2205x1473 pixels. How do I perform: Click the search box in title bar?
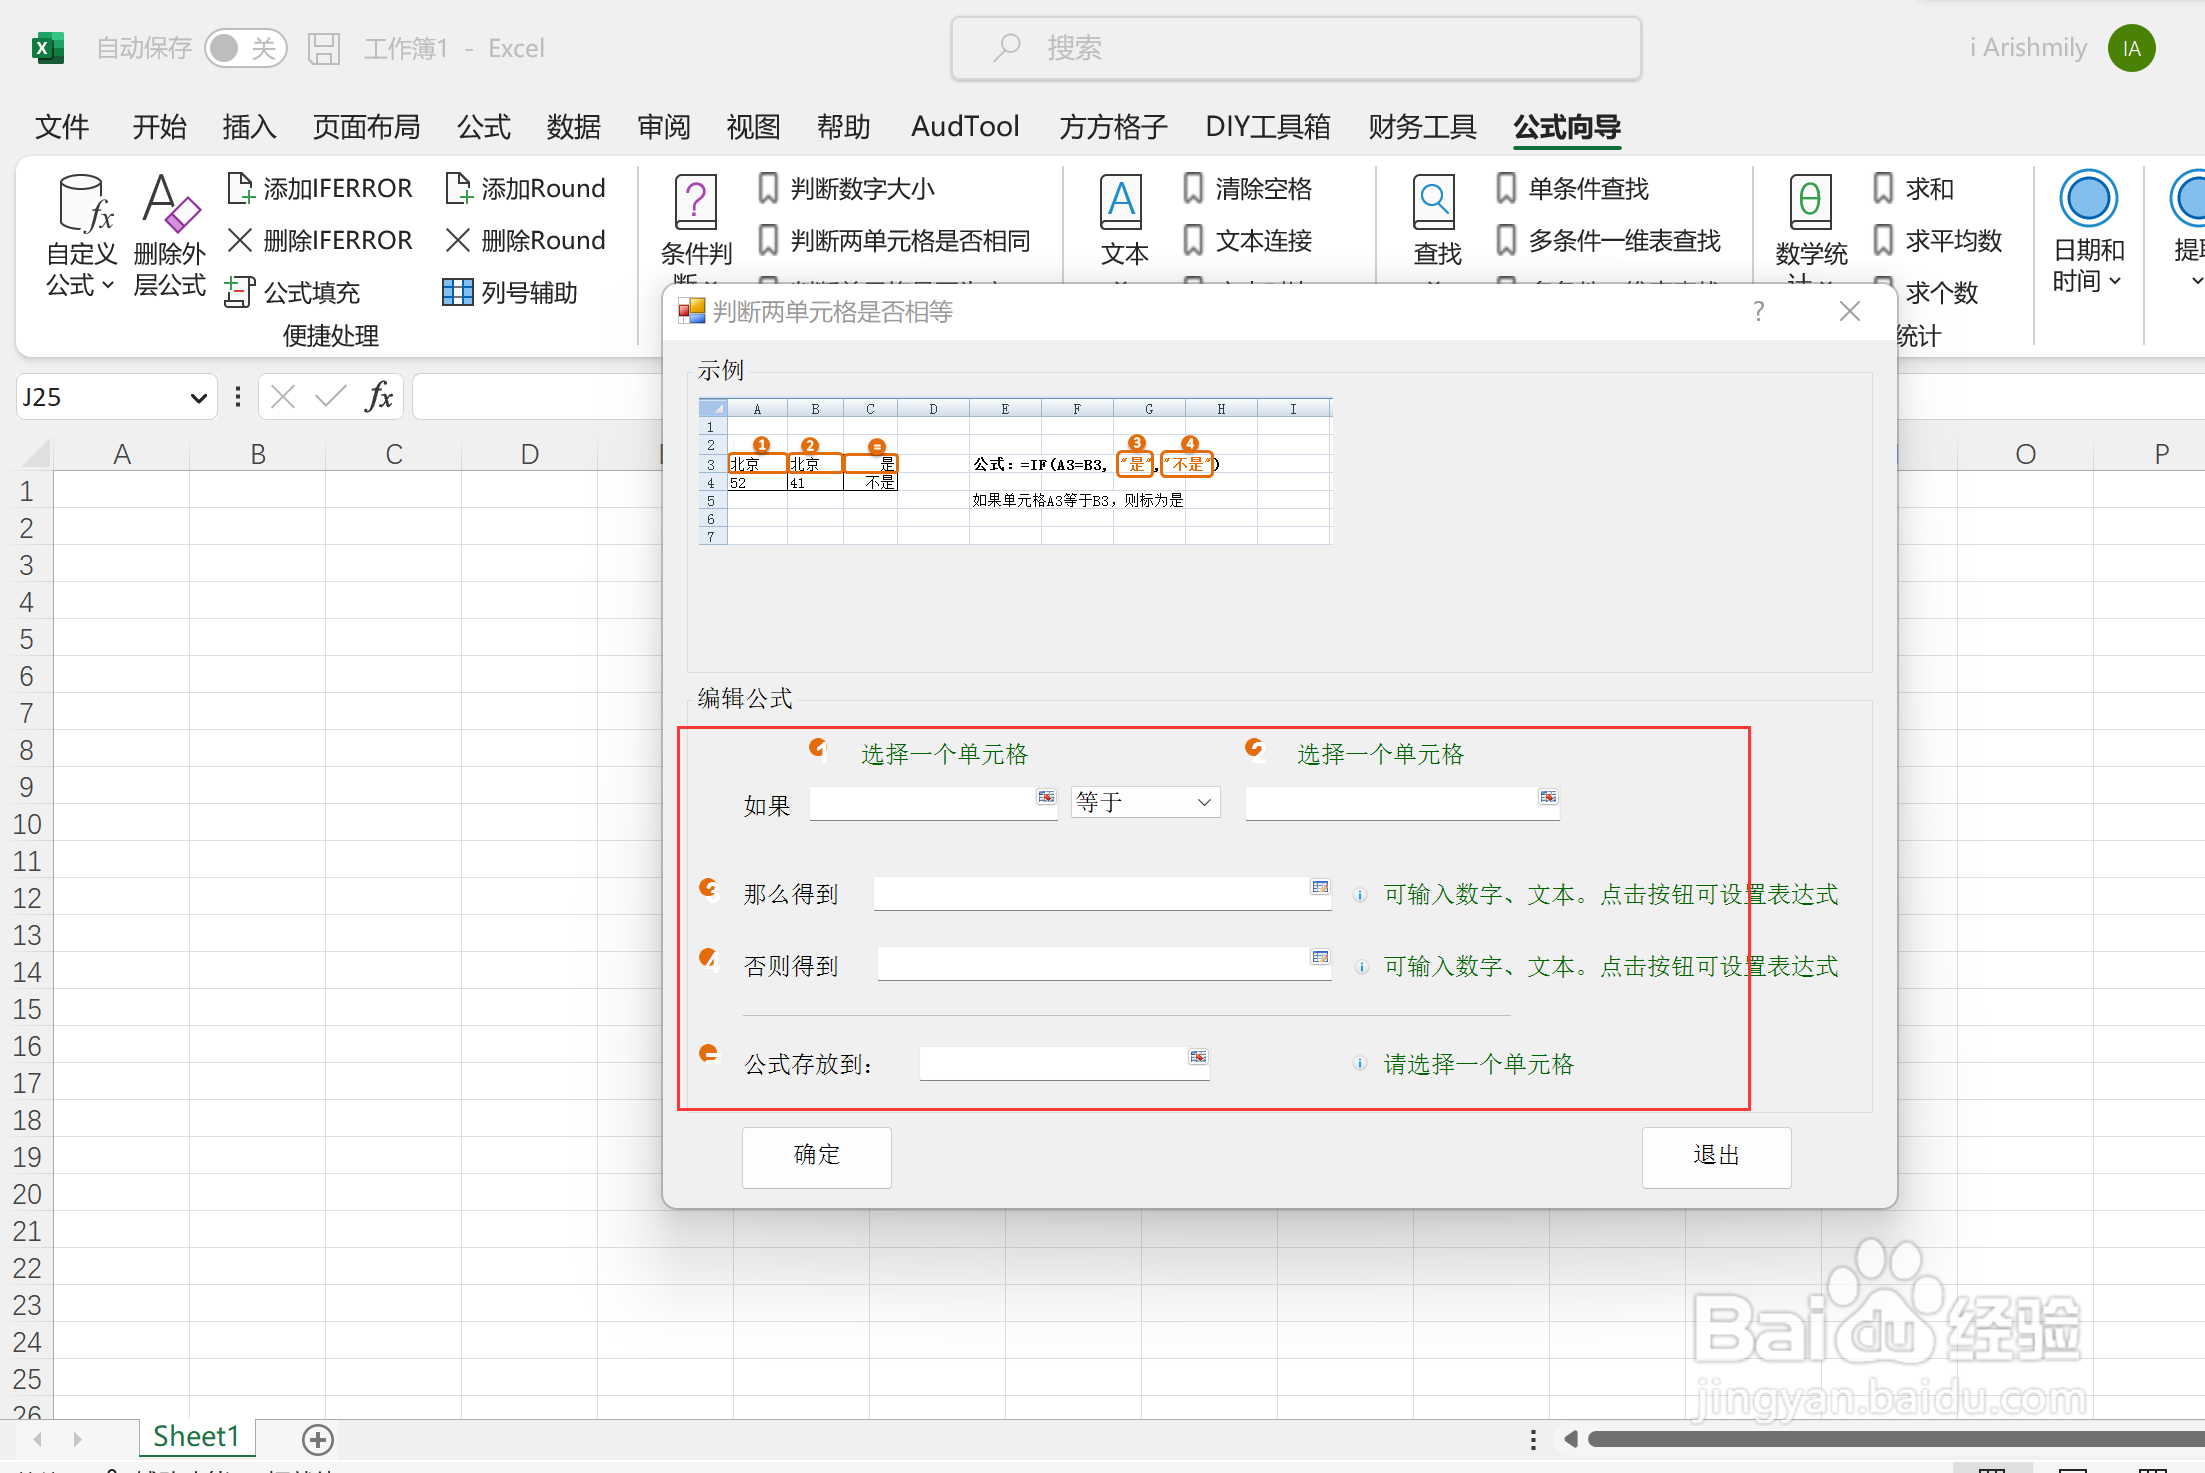(x=1296, y=48)
